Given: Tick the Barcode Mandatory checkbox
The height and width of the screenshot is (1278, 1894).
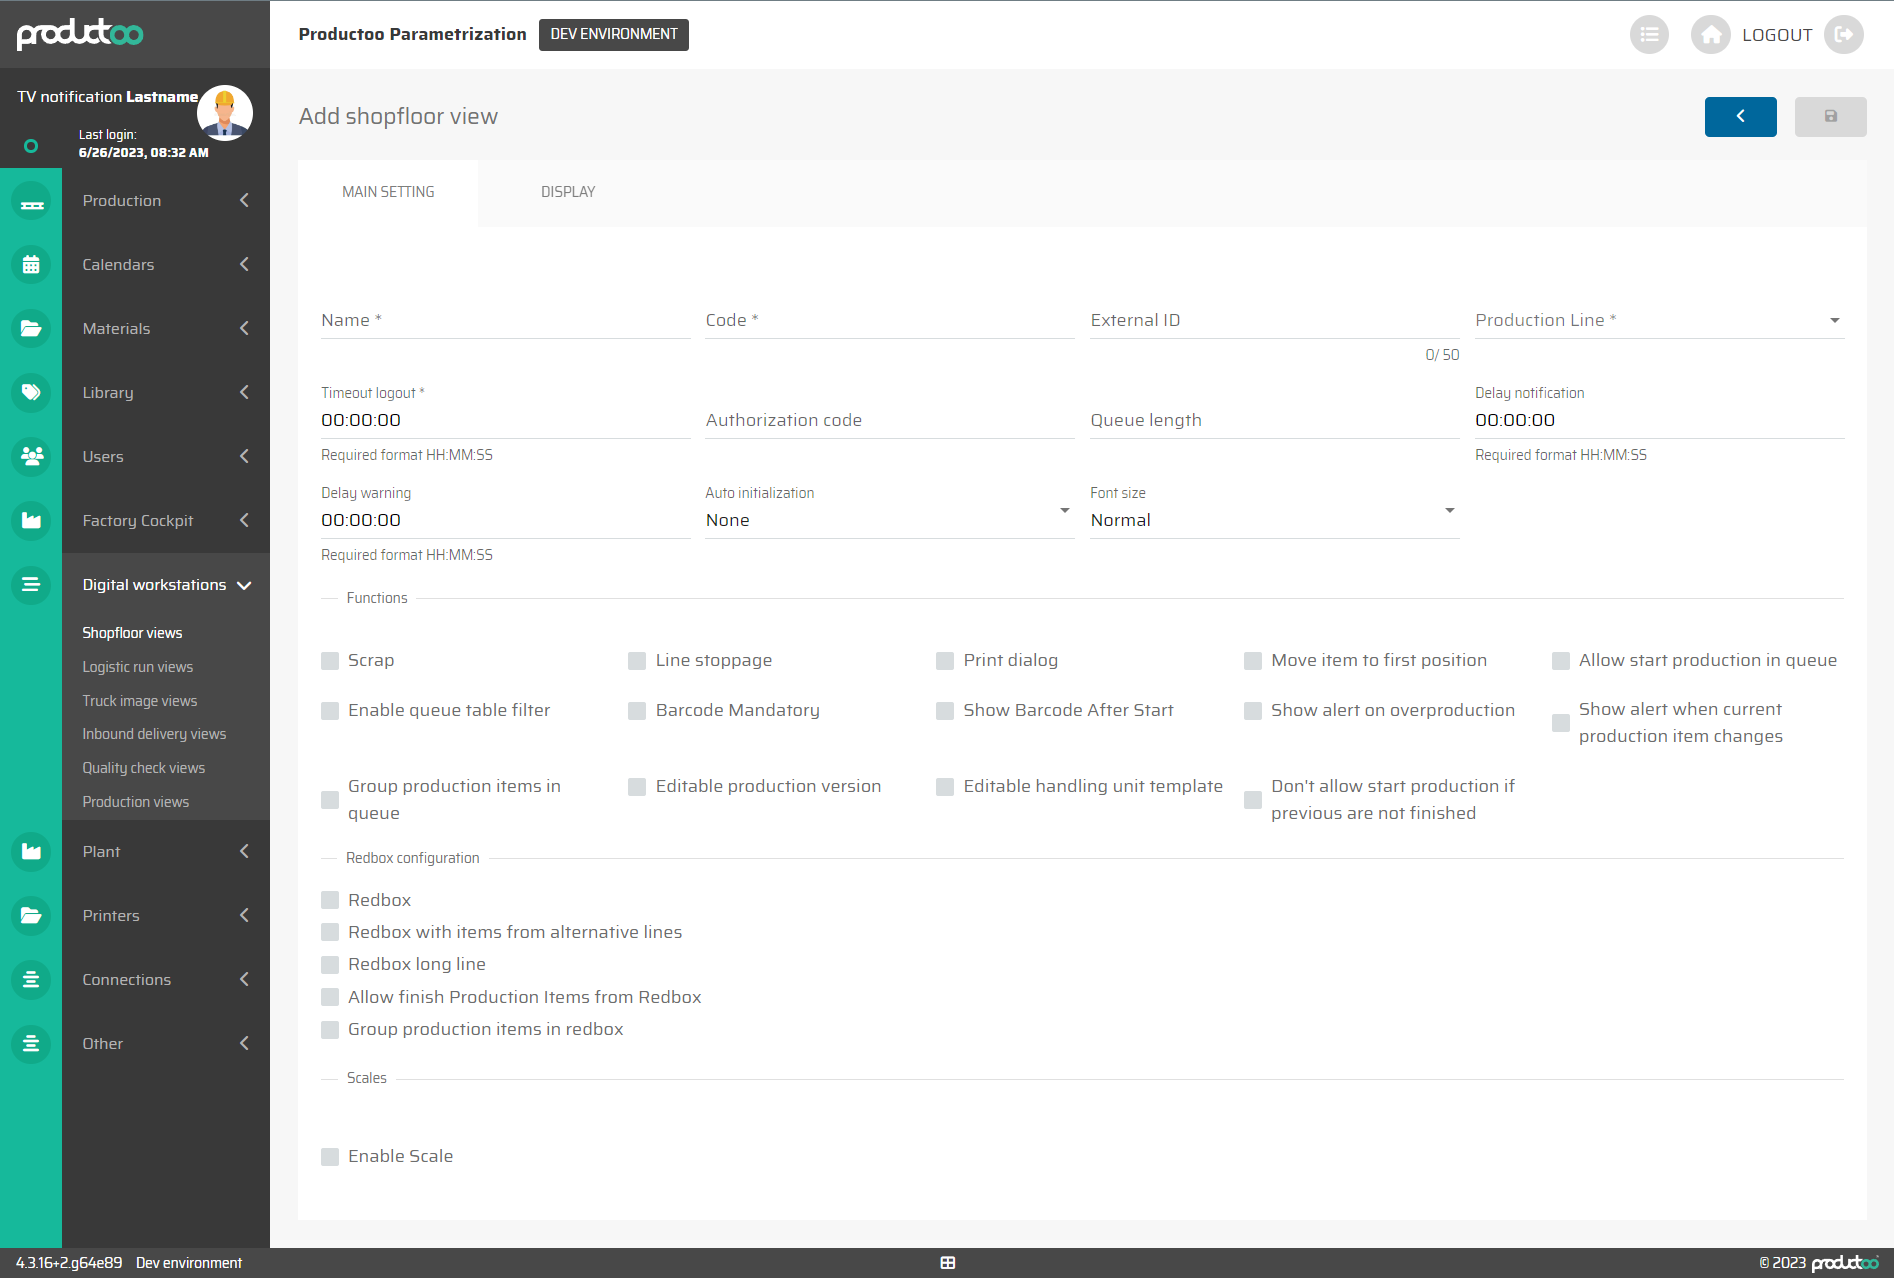Looking at the screenshot, I should [x=637, y=711].
